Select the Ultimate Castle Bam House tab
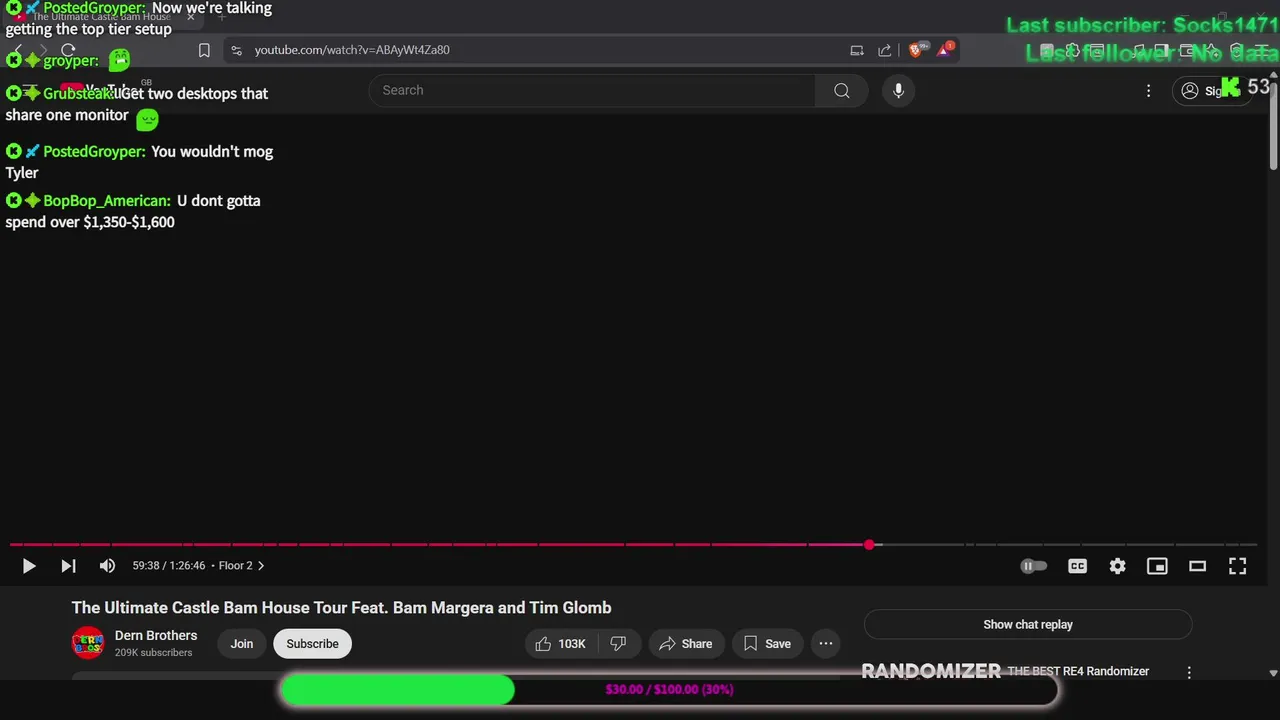 click(100, 17)
